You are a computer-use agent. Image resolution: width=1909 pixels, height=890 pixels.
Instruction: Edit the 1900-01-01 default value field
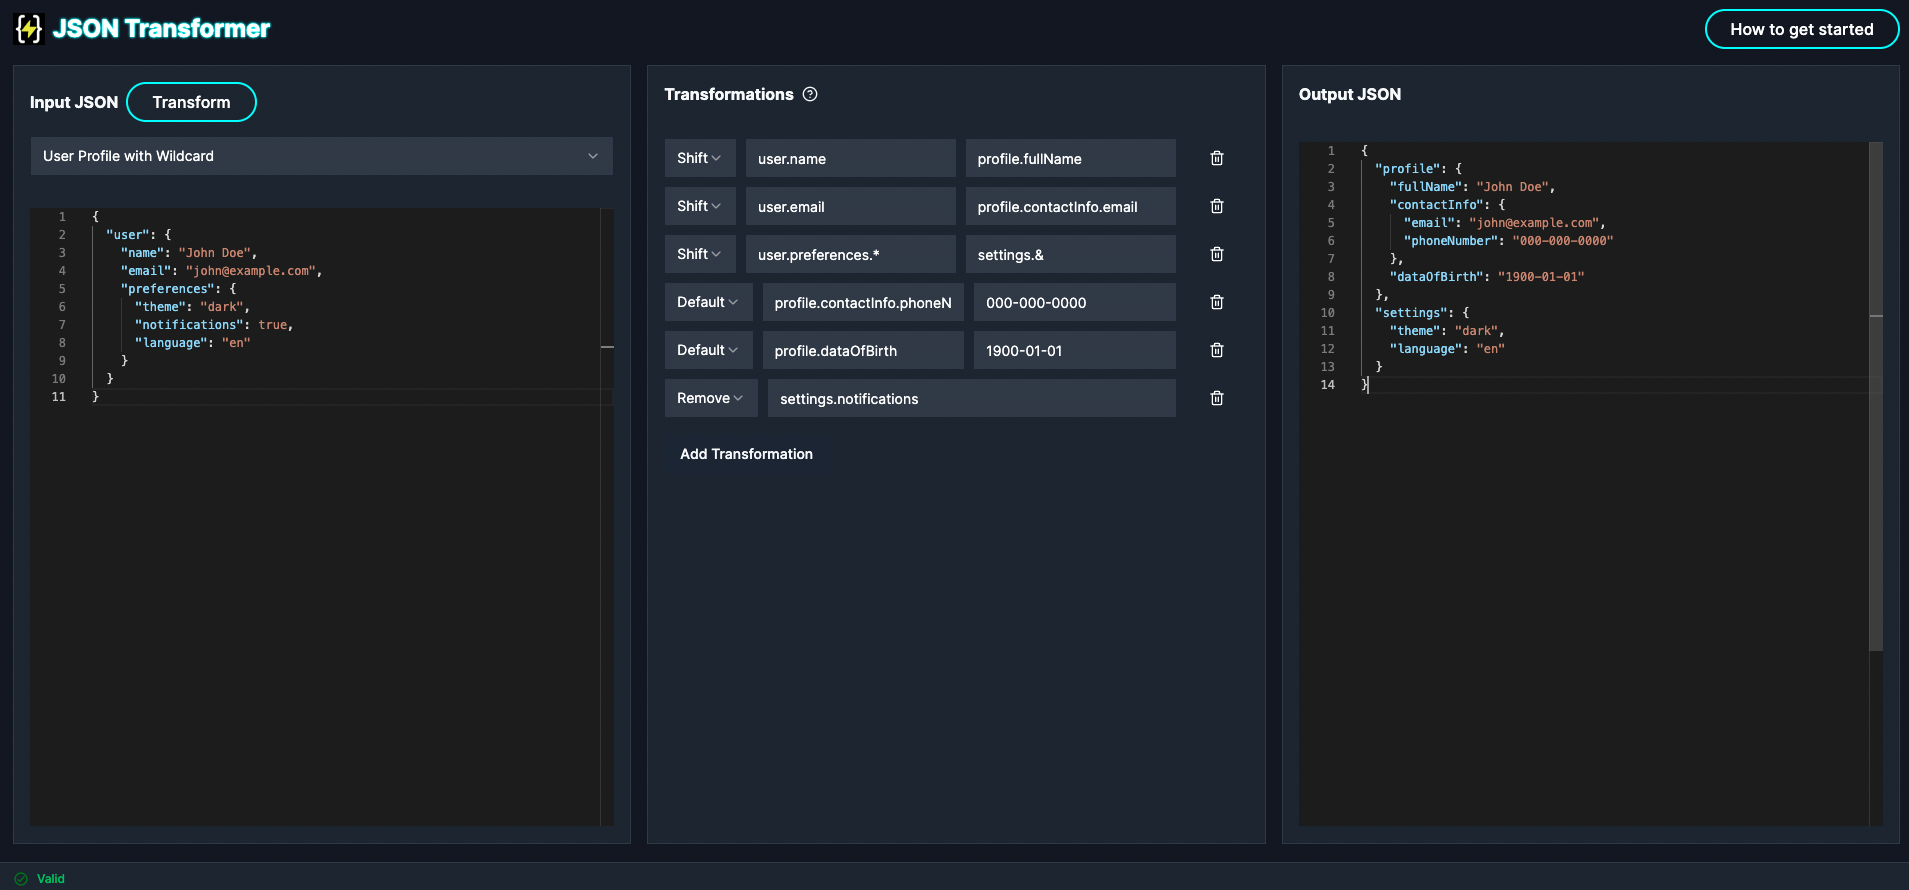[x=1074, y=350]
